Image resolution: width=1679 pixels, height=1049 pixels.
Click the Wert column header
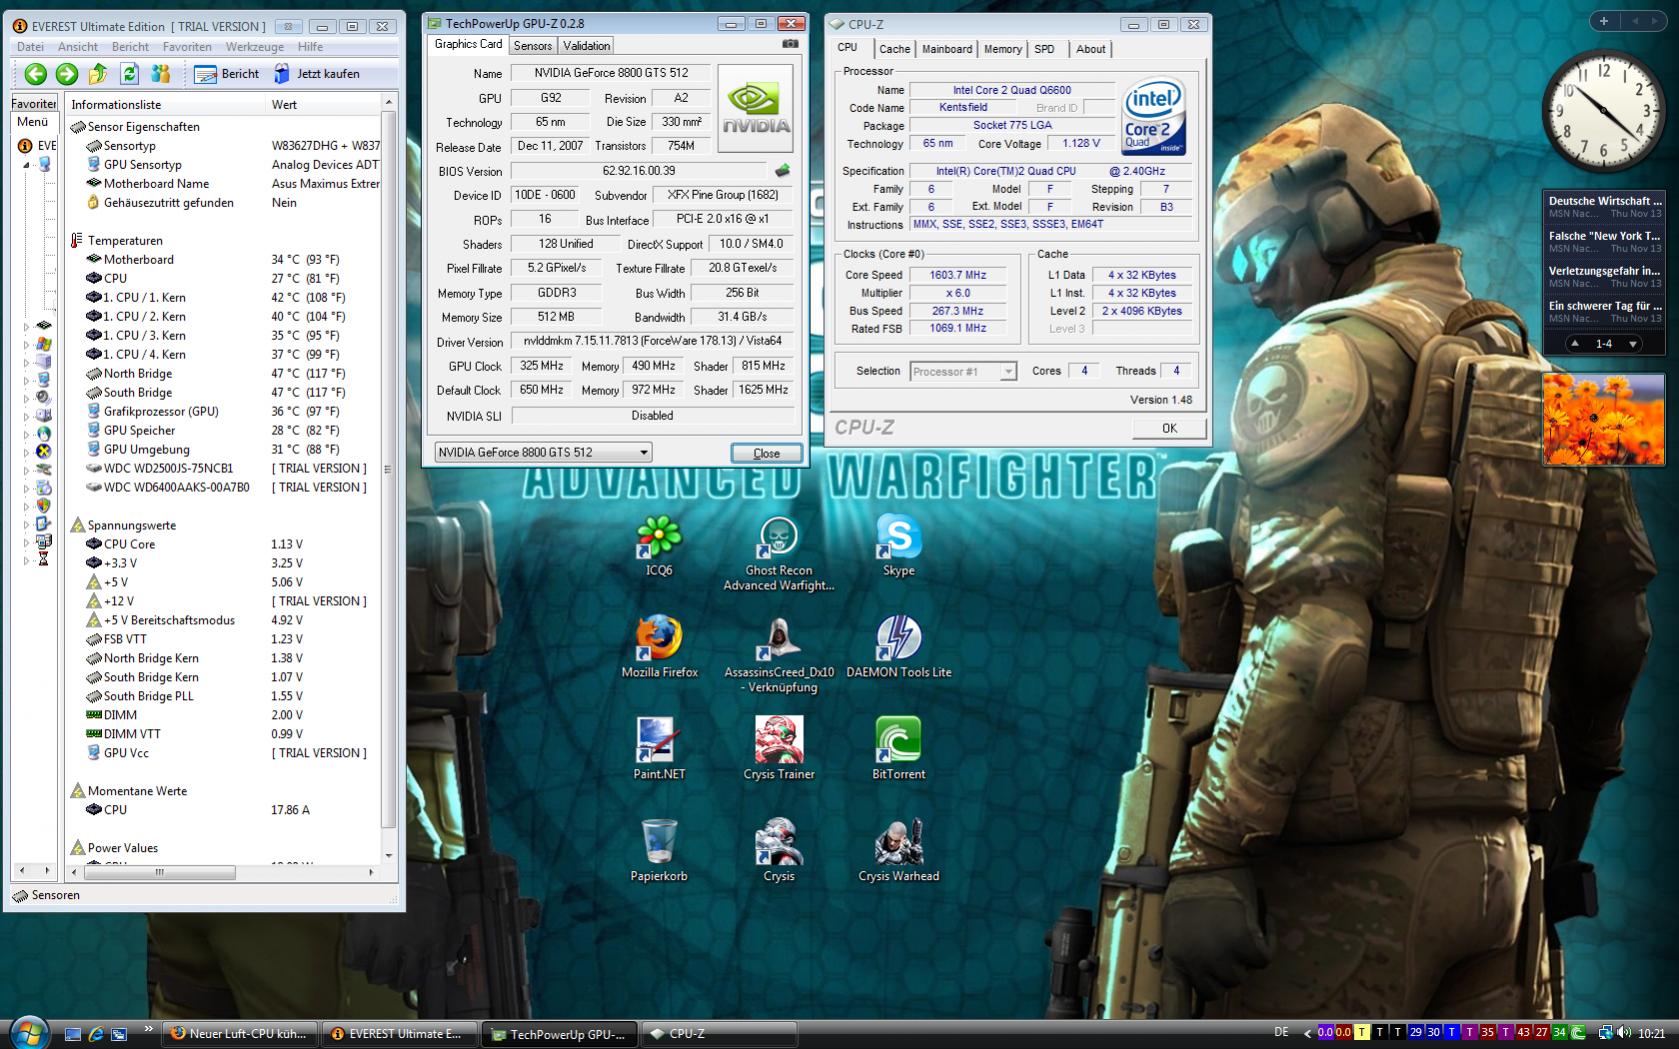click(324, 104)
